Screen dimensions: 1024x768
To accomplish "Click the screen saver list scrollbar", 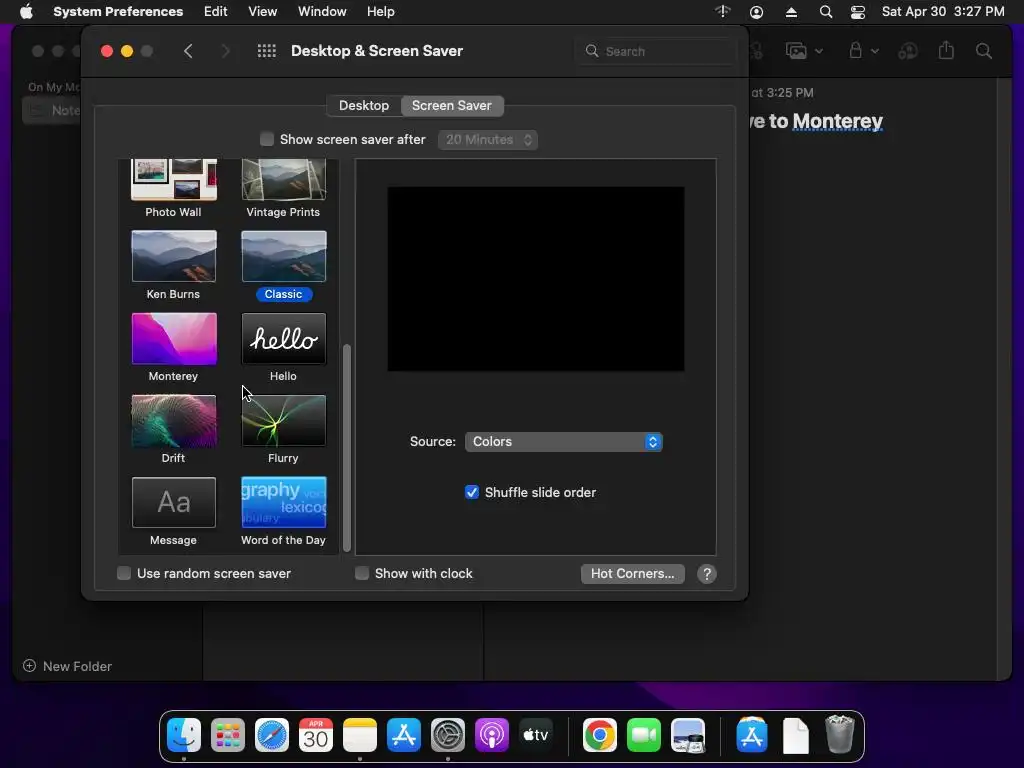I will [x=347, y=448].
